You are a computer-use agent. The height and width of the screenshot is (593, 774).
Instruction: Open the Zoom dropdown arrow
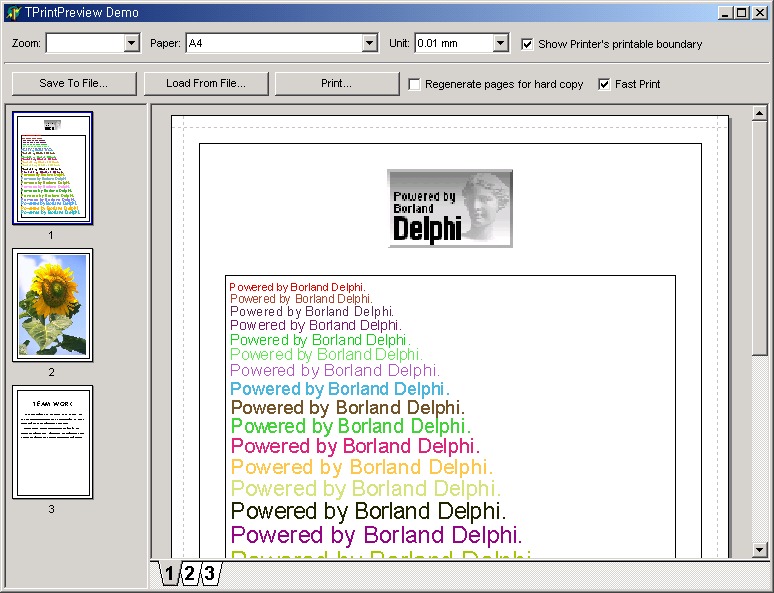131,43
